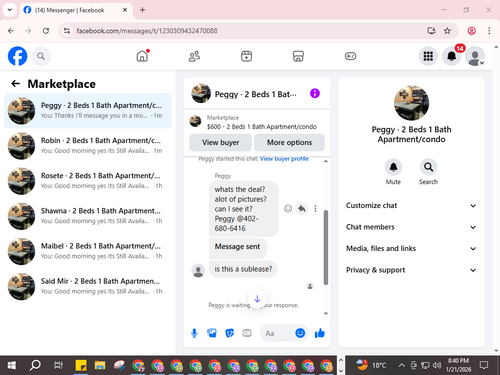Open Shawna conversation in list
Screen dimensions: 500x375
[x=88, y=216]
